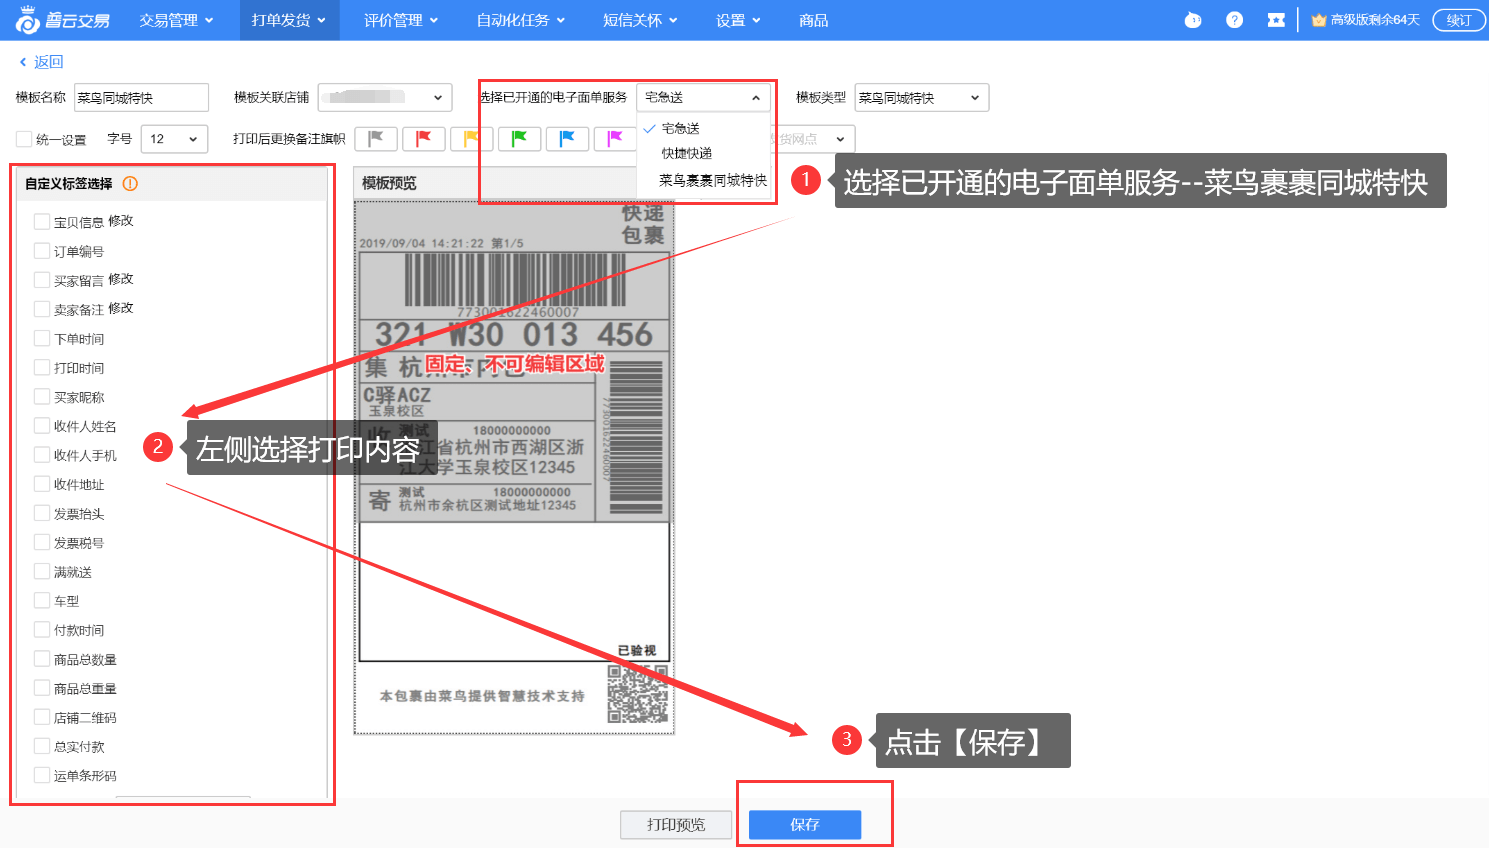Expand the 短信关怀 menu
Screen dimensions: 1489x848
(x=640, y=20)
